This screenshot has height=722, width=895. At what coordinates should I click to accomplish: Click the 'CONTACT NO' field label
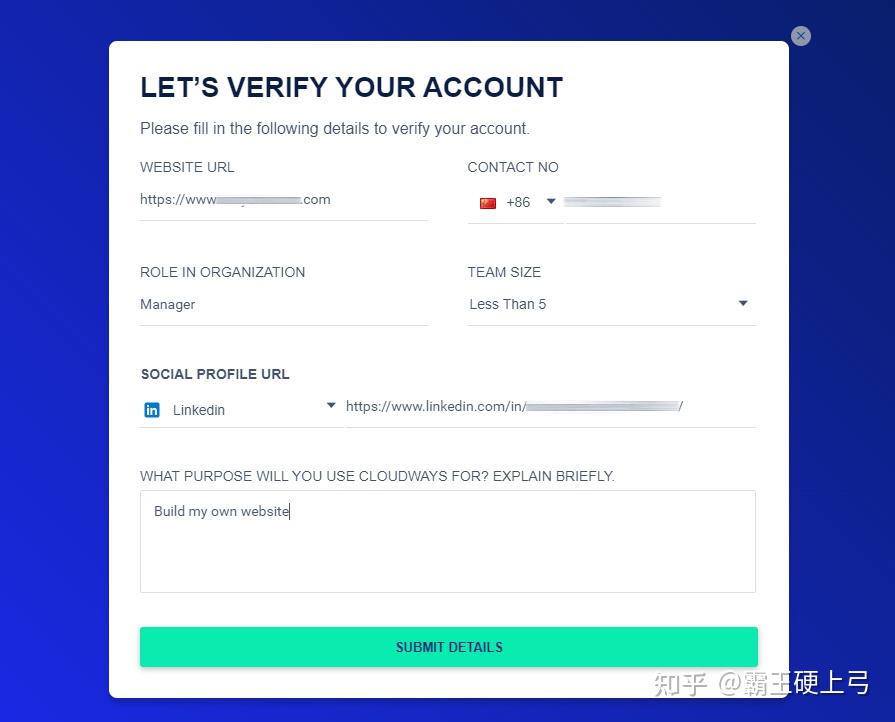point(513,167)
